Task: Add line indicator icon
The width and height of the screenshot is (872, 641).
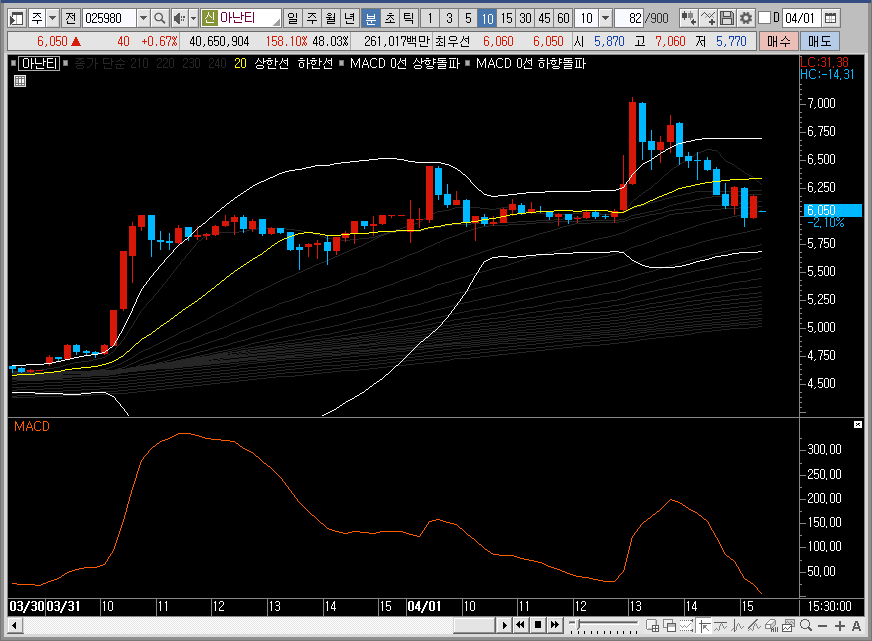Action: [x=708, y=18]
